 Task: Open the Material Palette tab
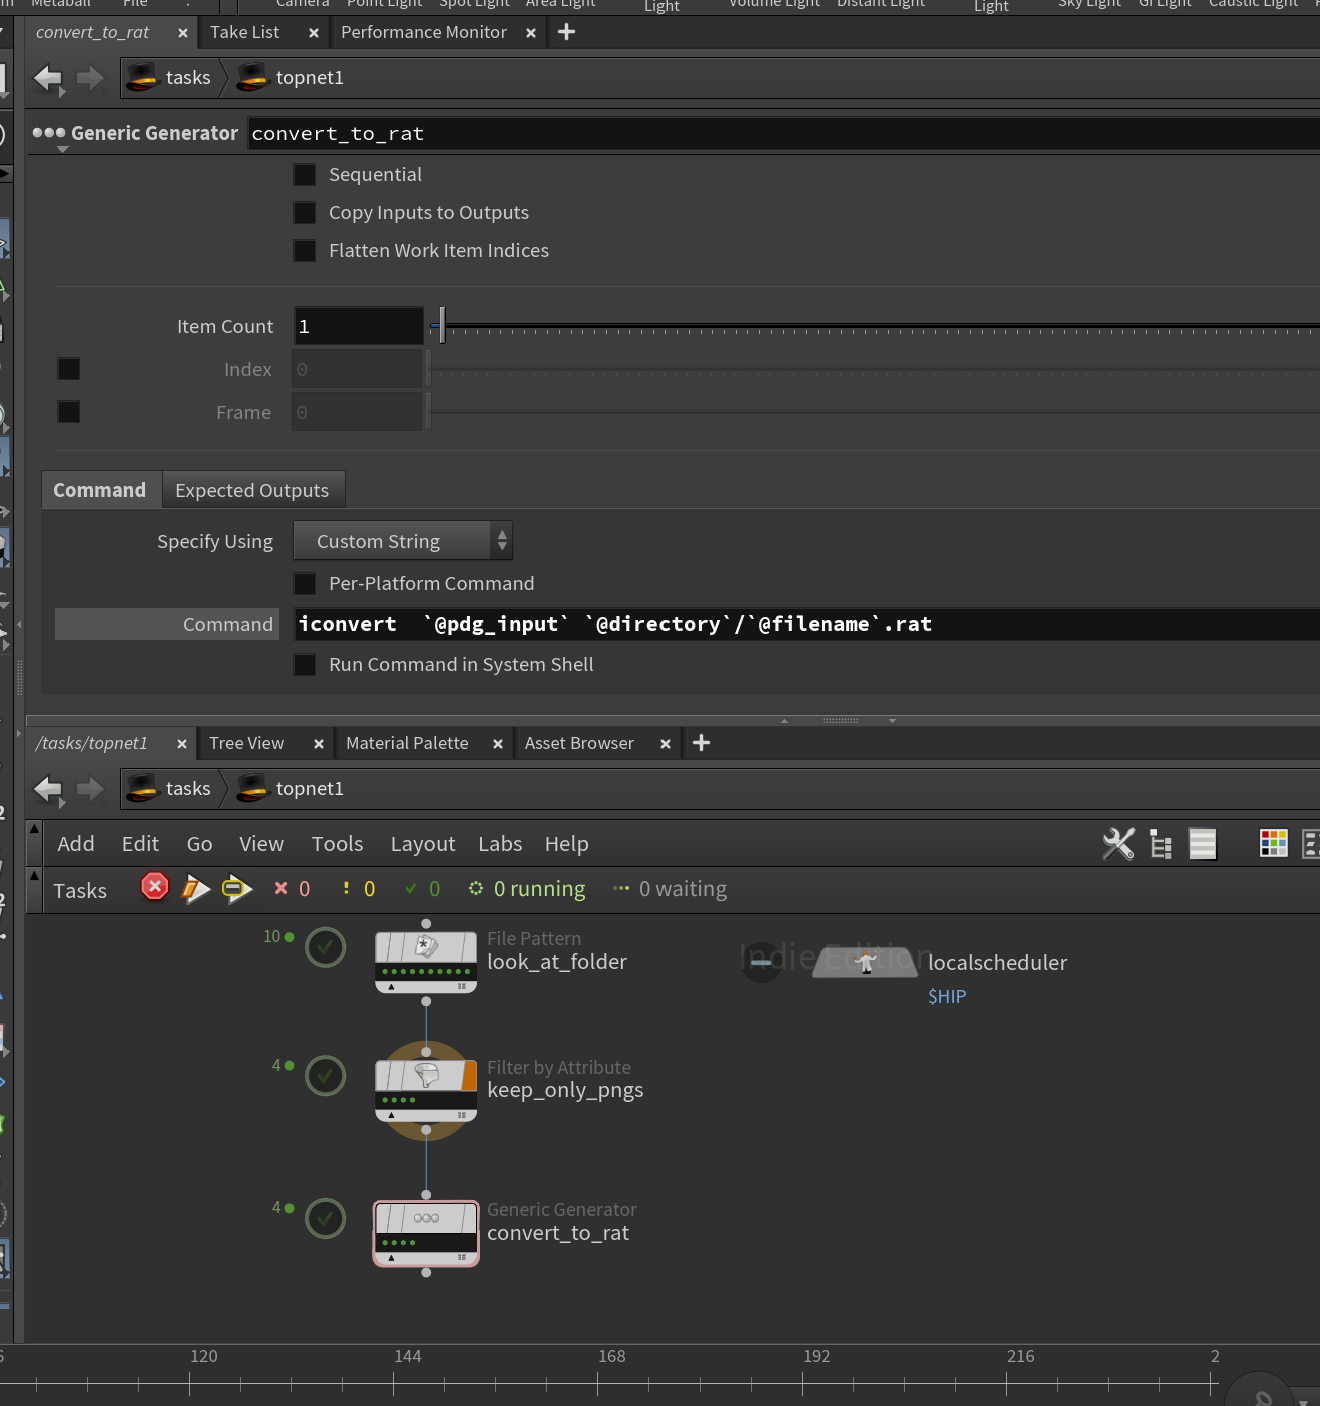(x=407, y=743)
